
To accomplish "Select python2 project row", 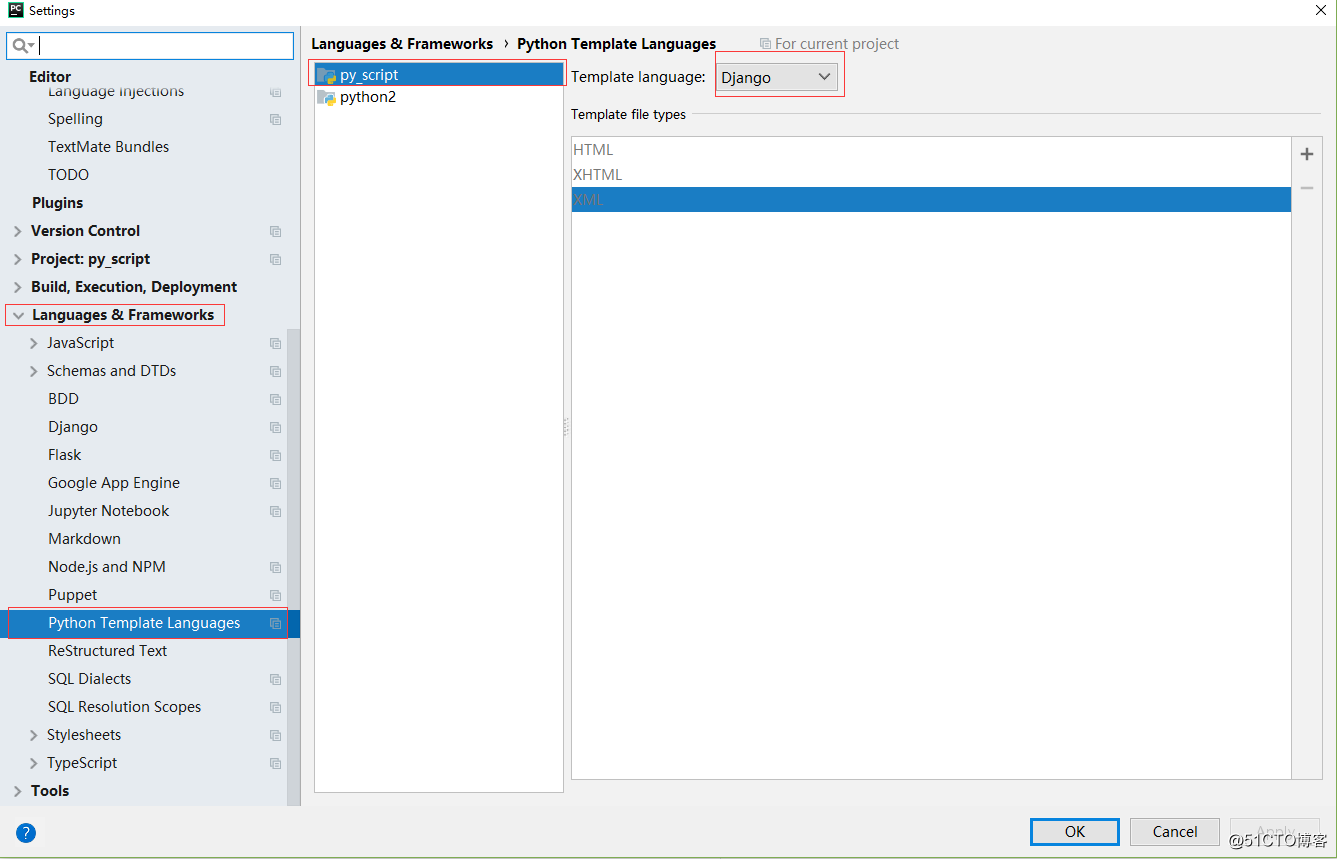I will pyautogui.click(x=439, y=97).
